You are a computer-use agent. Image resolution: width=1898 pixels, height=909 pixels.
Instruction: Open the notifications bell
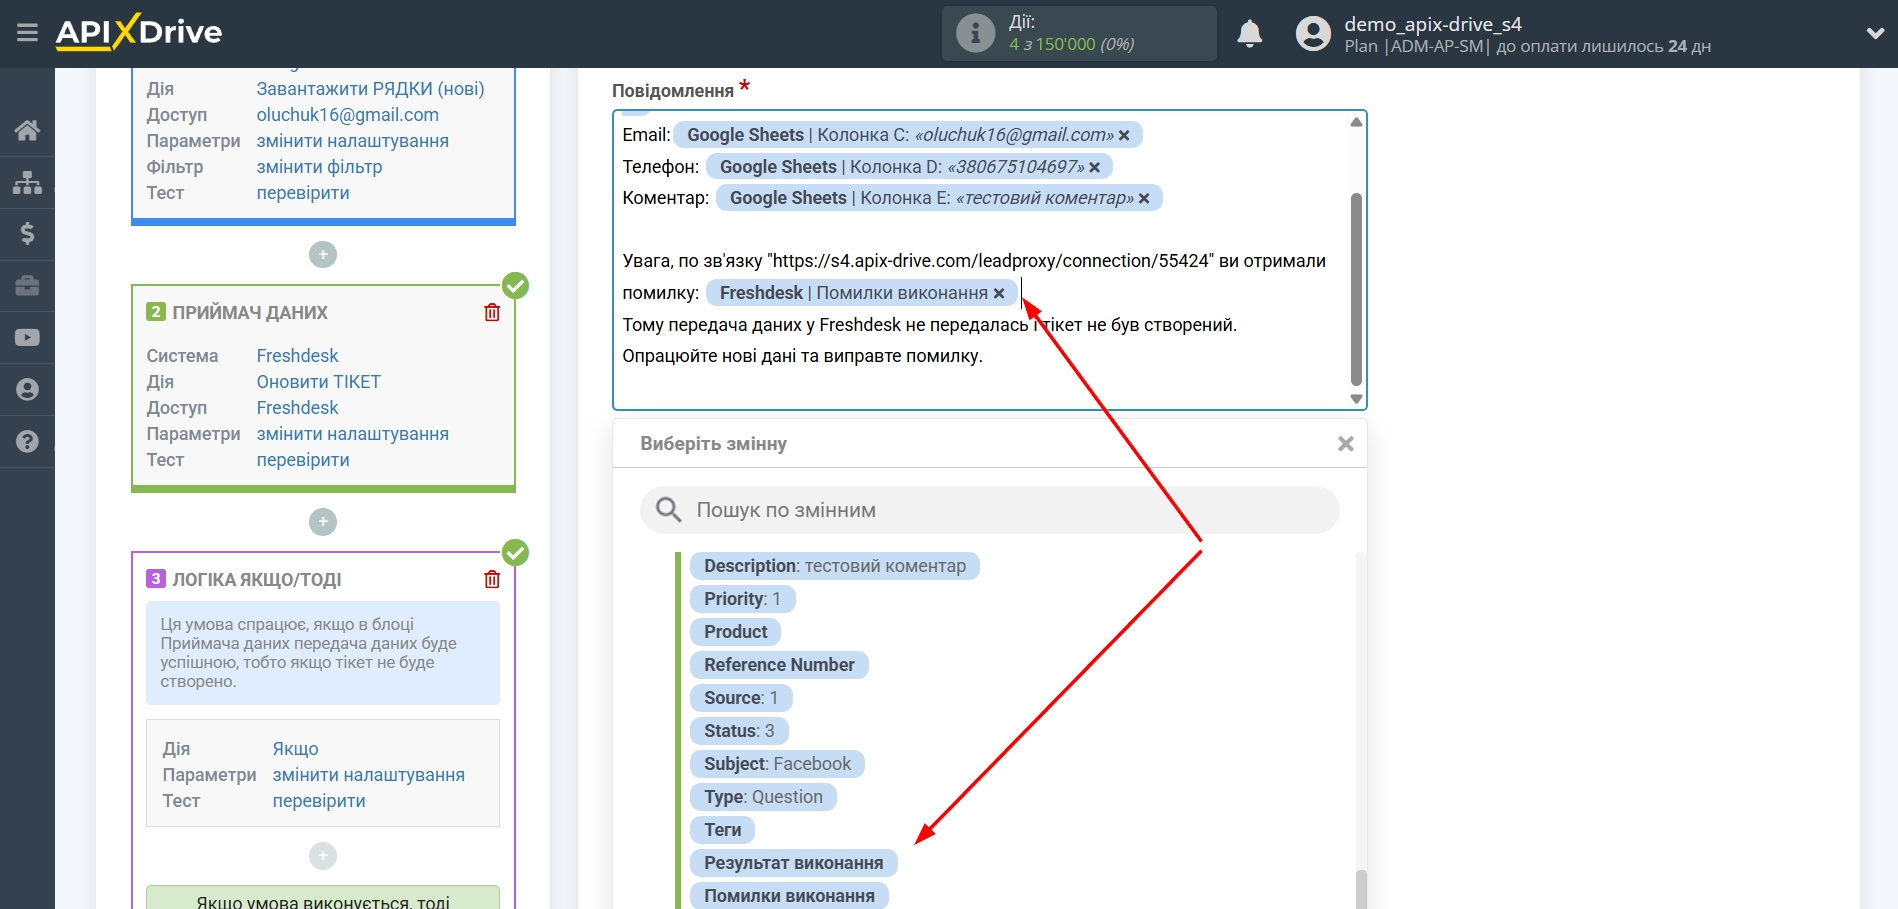pos(1249,34)
